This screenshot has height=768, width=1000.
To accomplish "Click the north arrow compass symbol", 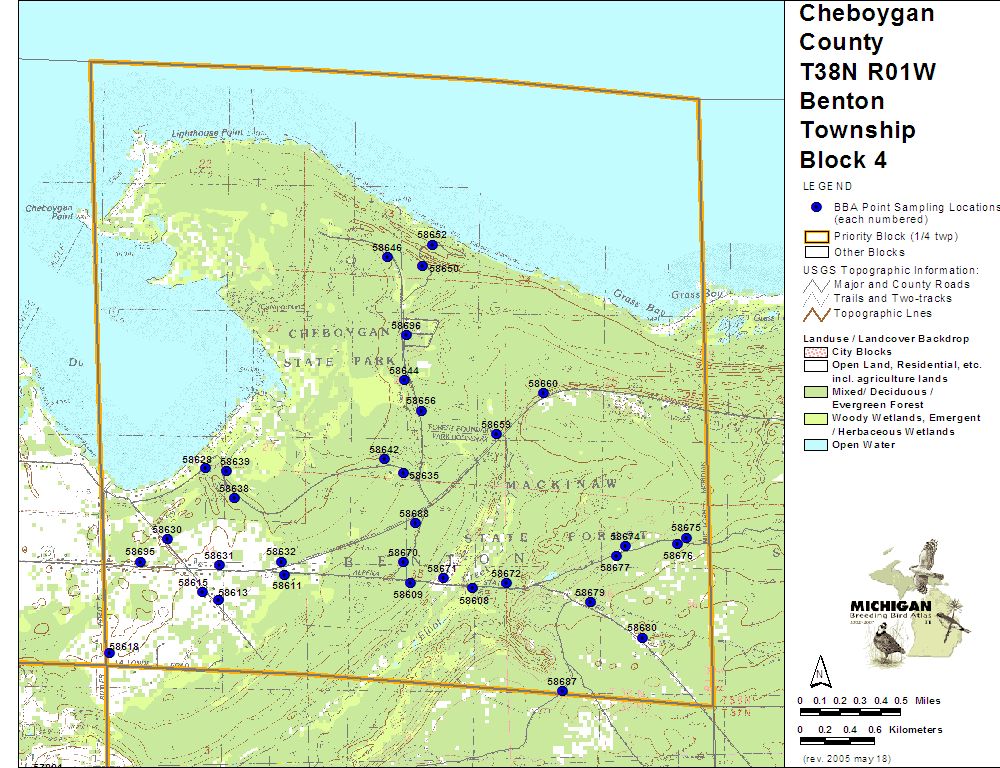I will 819,672.
